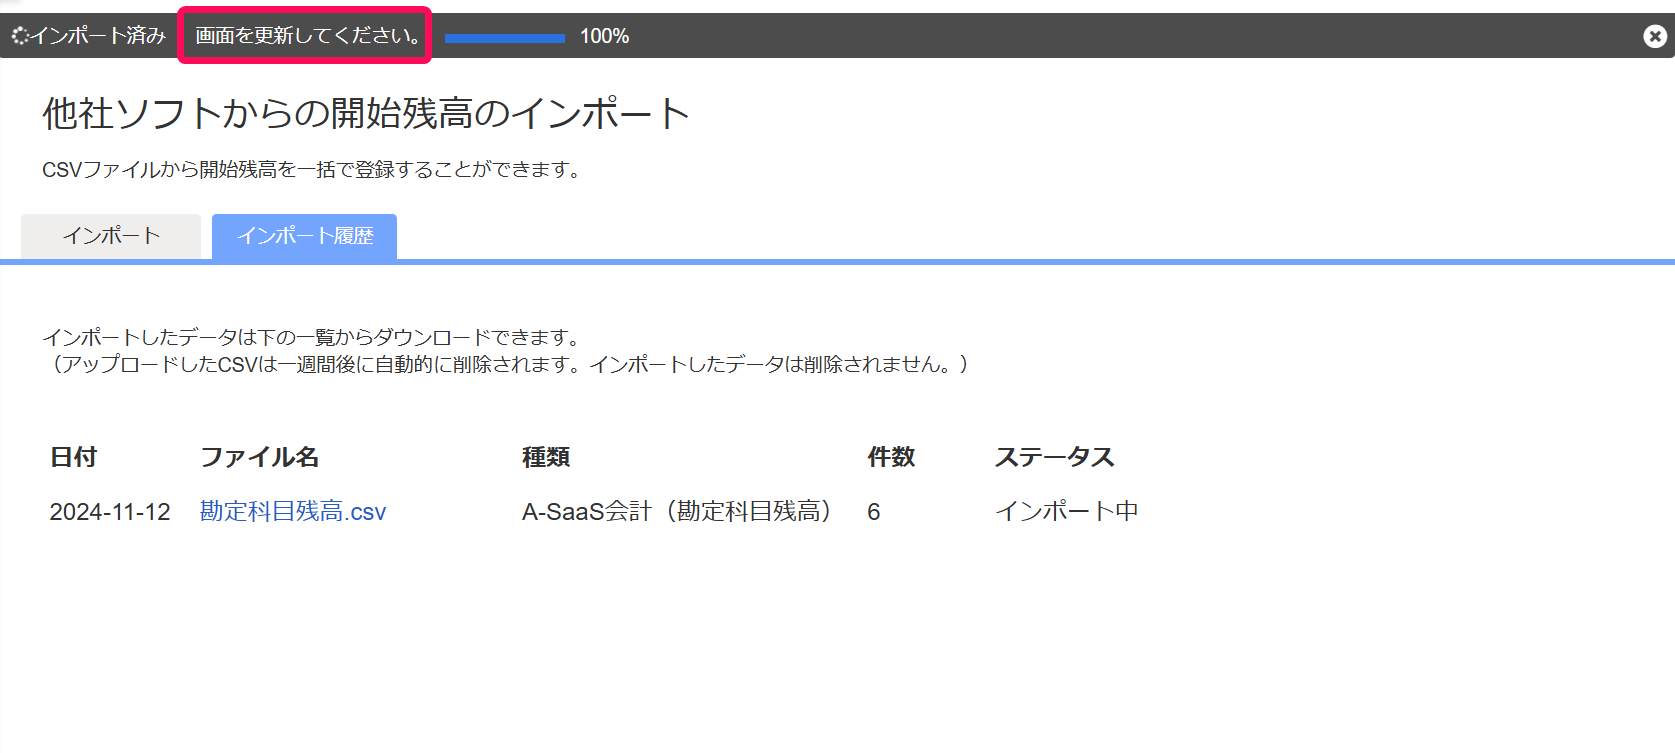Click the 件数 column header
The image size is (1675, 753).
coord(891,457)
